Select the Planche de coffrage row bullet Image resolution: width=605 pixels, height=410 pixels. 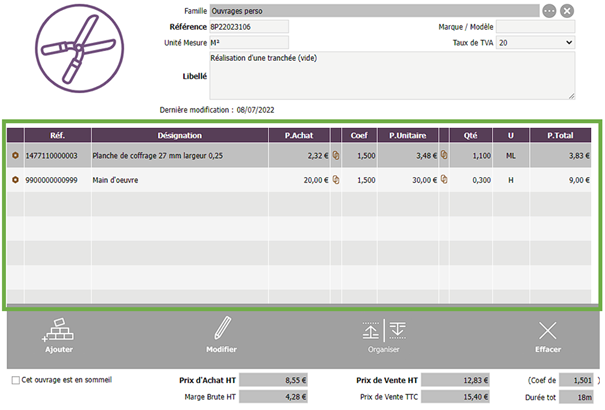(x=15, y=155)
